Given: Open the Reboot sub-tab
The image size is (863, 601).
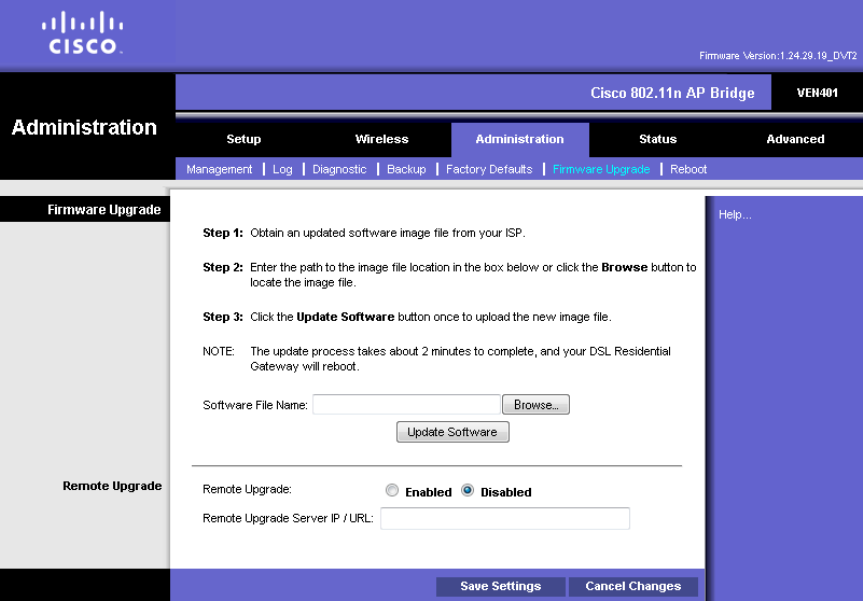Looking at the screenshot, I should pos(689,170).
